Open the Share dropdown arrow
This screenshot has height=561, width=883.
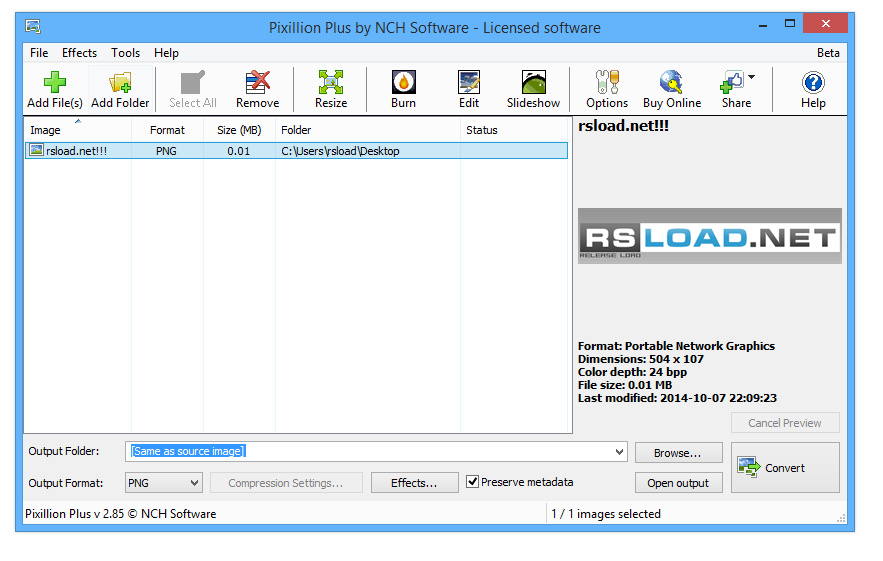(751, 77)
